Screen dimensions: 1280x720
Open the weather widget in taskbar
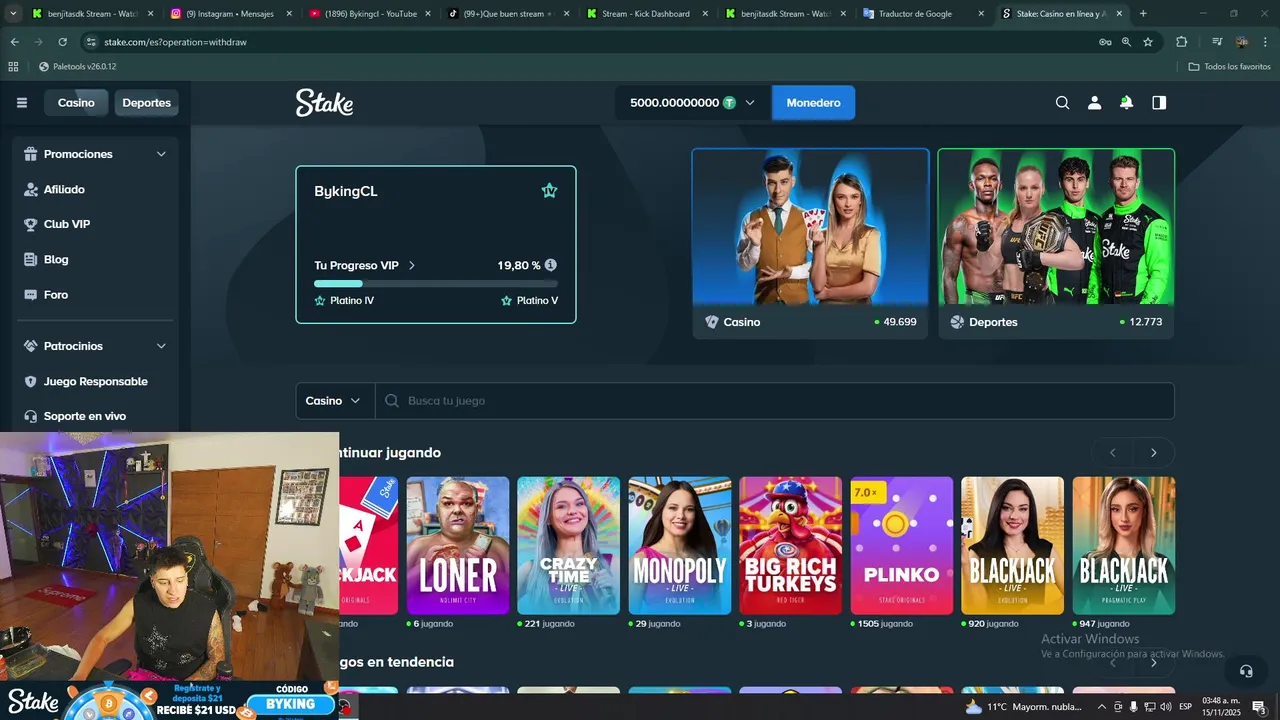pyautogui.click(x=1024, y=707)
